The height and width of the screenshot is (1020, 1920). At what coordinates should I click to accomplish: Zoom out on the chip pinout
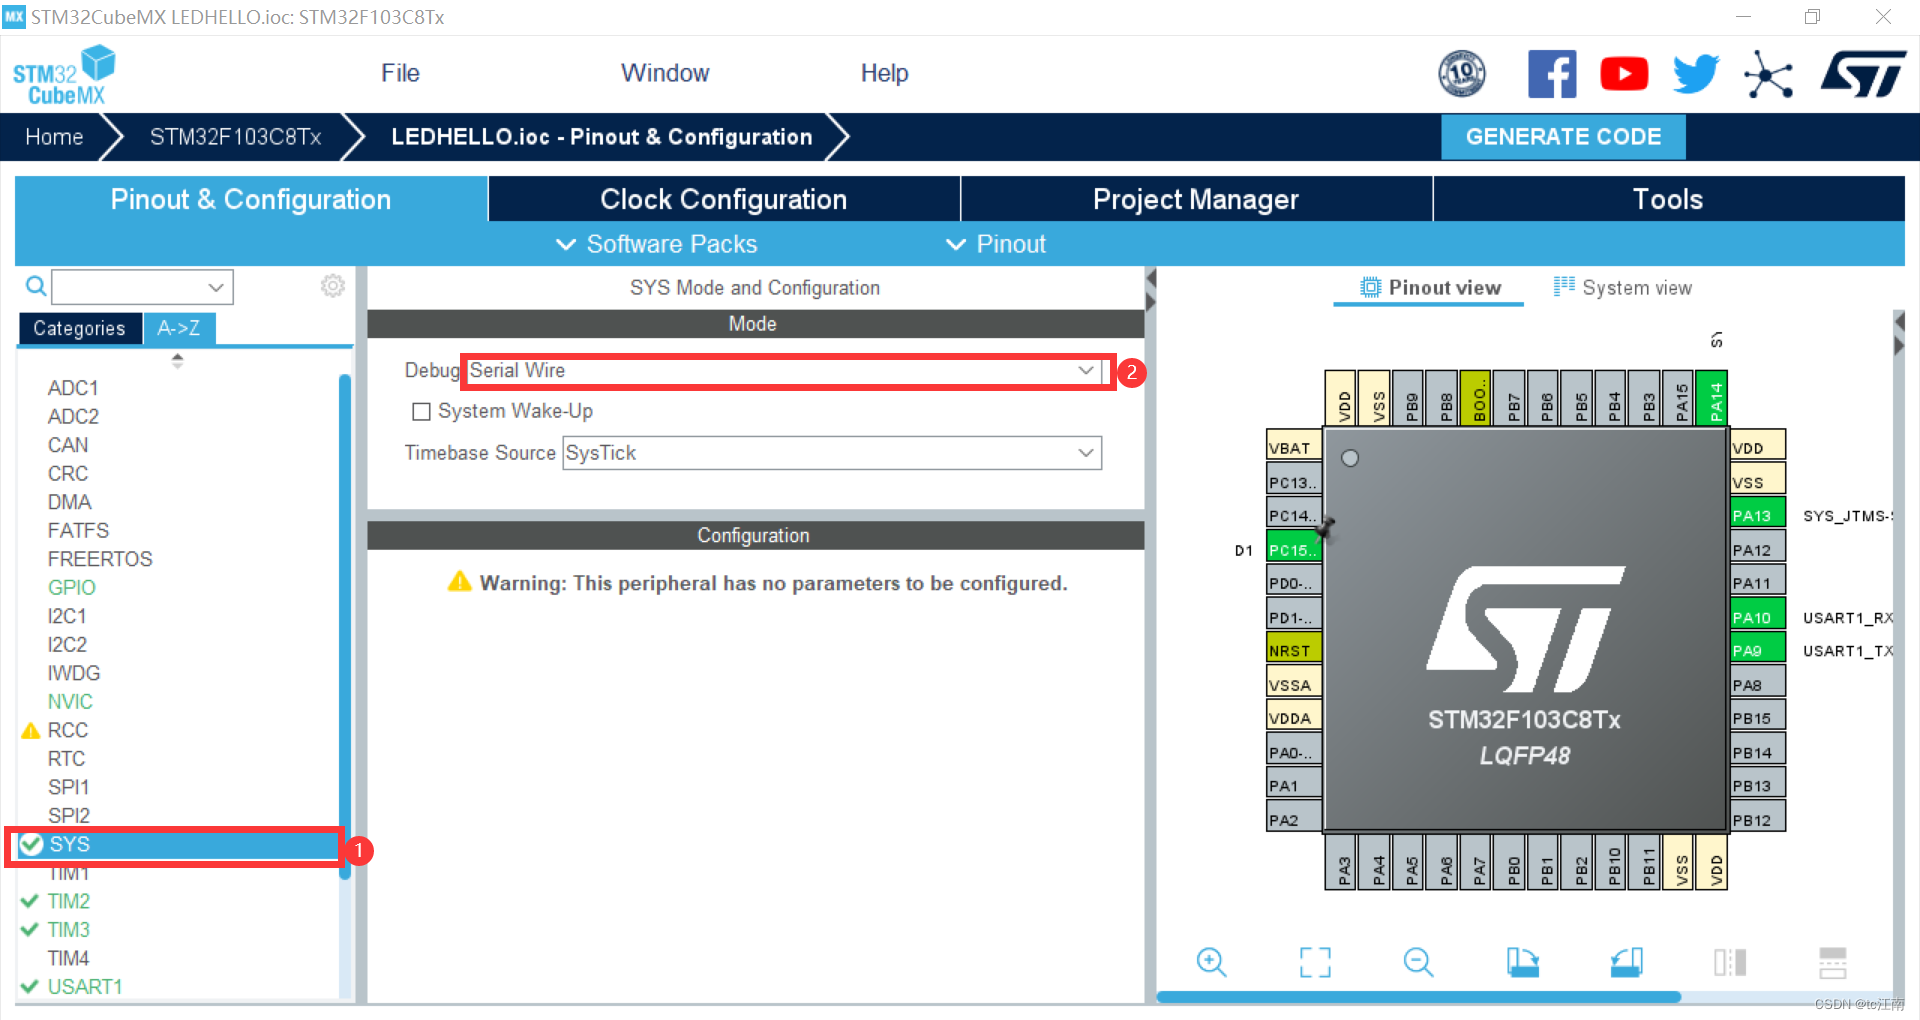(1418, 962)
